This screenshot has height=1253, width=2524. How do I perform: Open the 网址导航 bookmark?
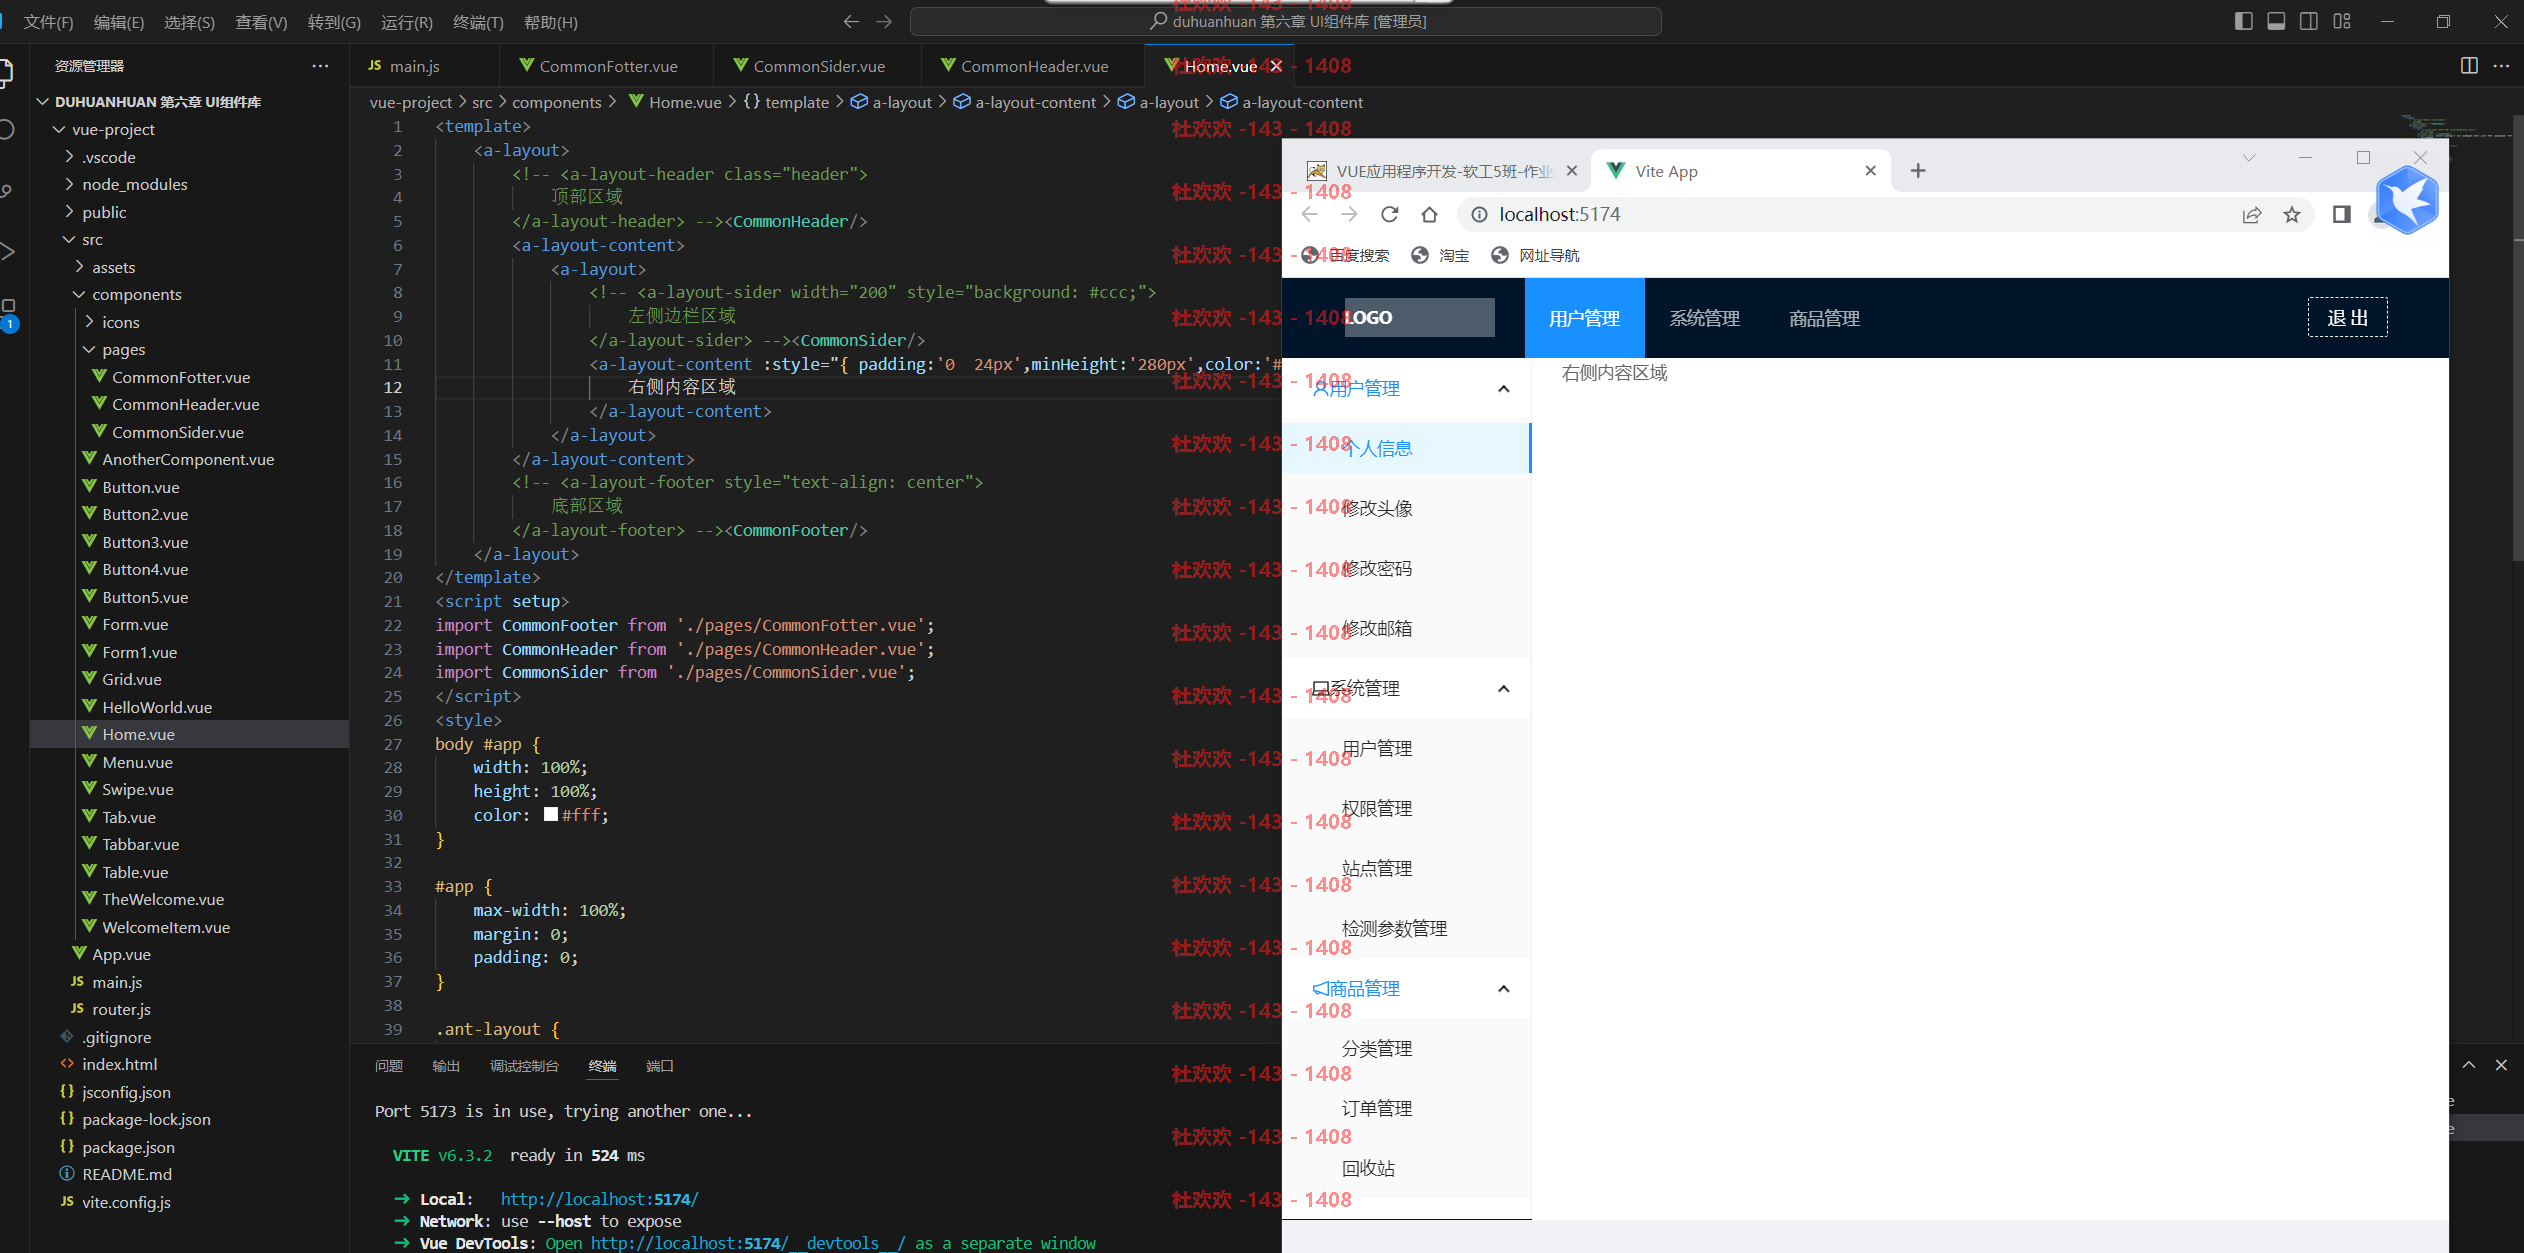[1535, 255]
